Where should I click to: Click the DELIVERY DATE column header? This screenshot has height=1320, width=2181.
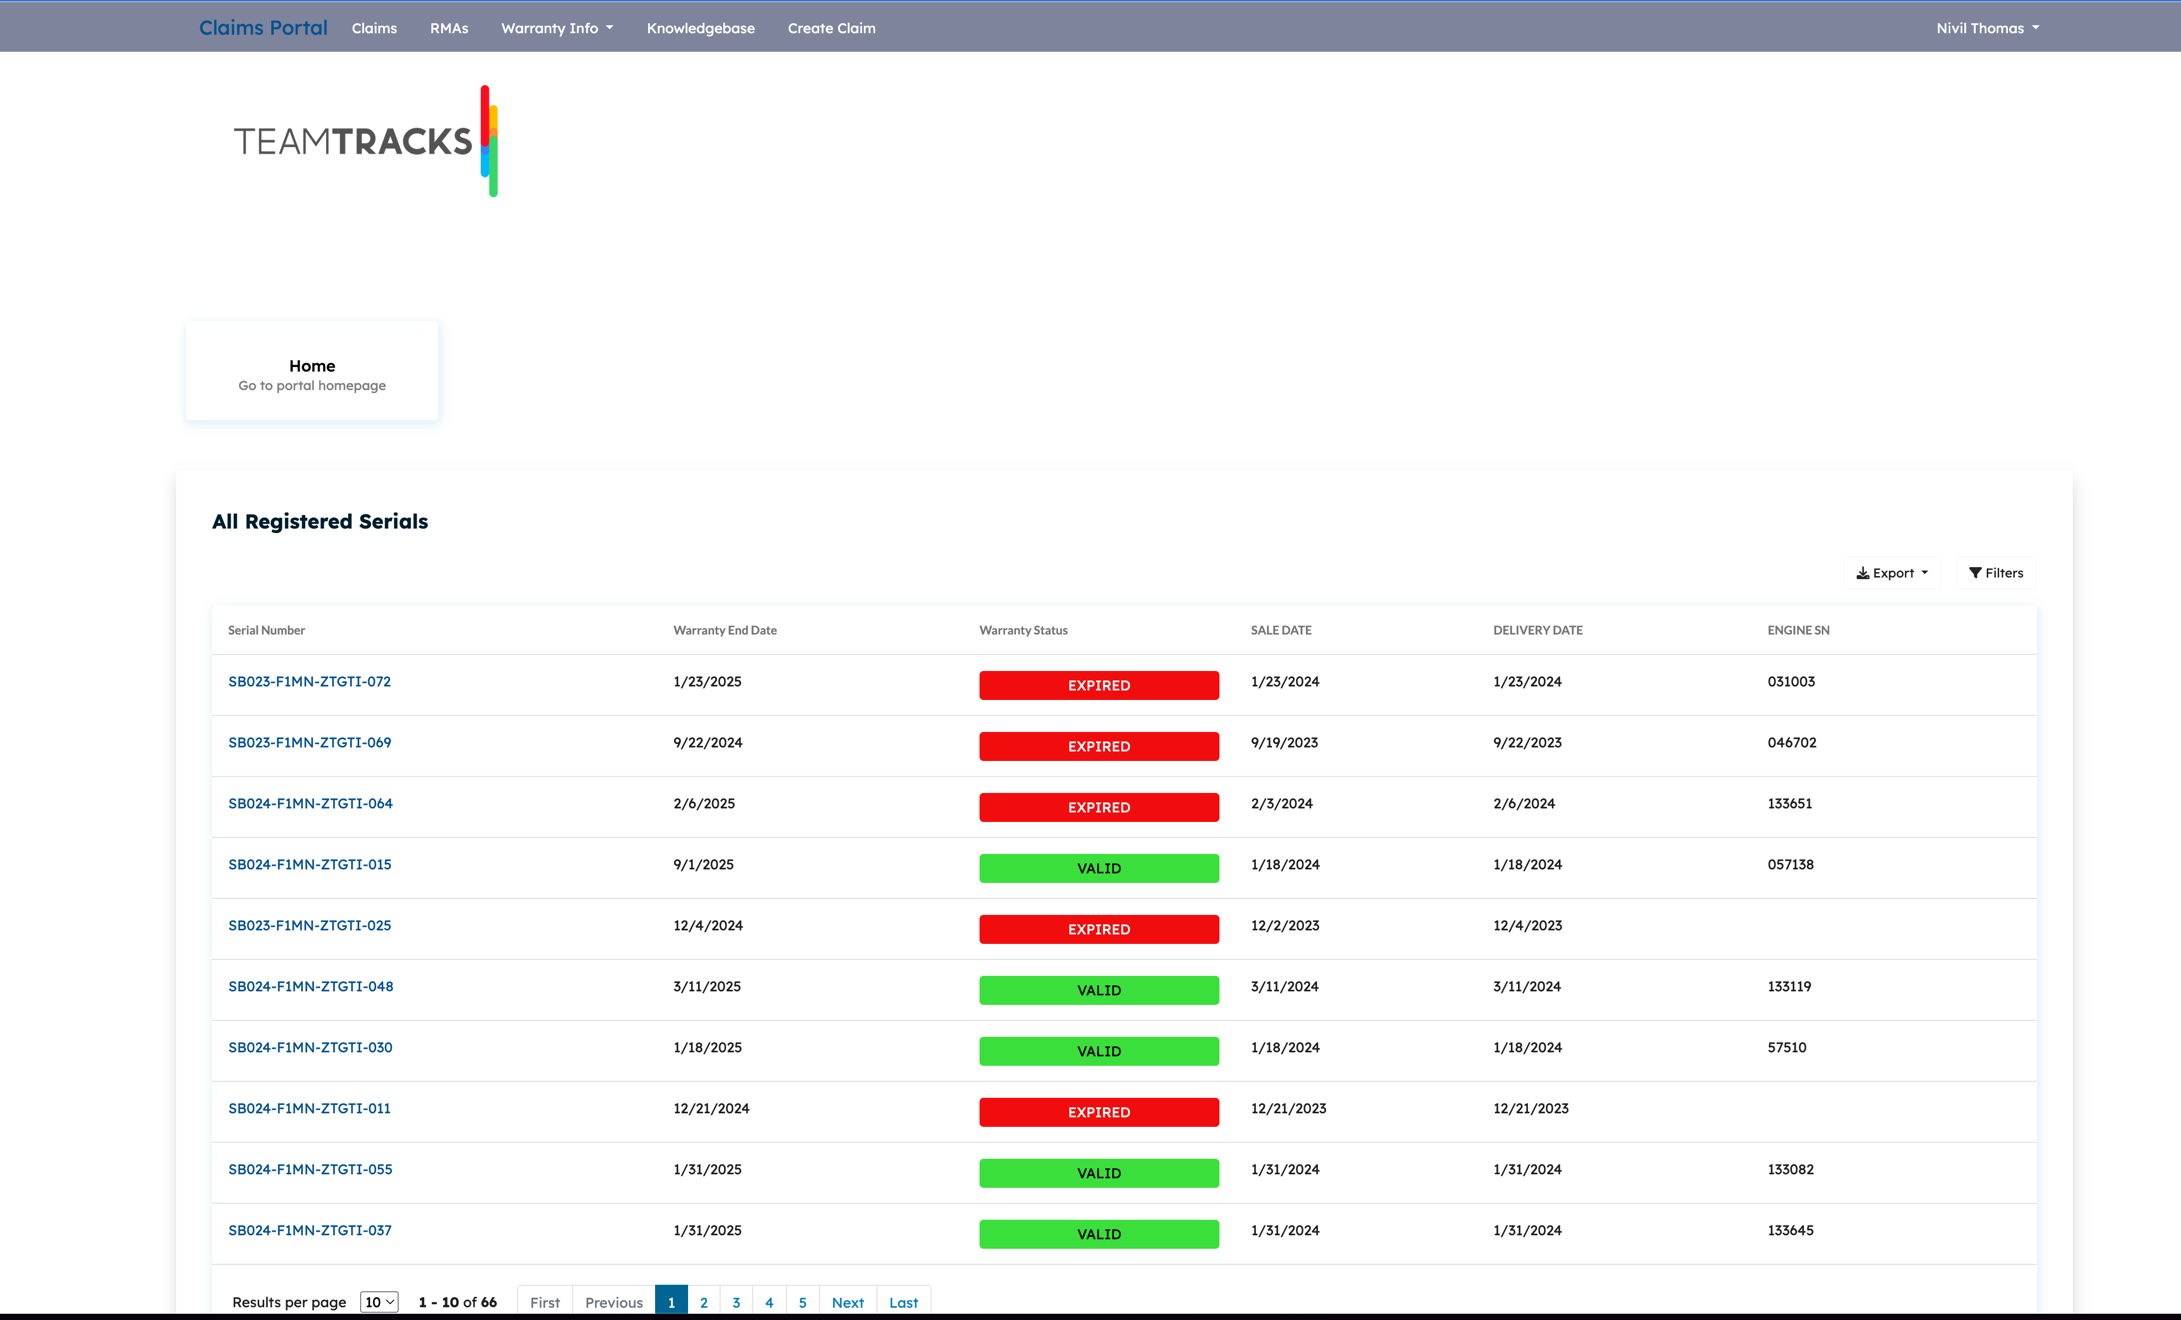click(x=1538, y=630)
